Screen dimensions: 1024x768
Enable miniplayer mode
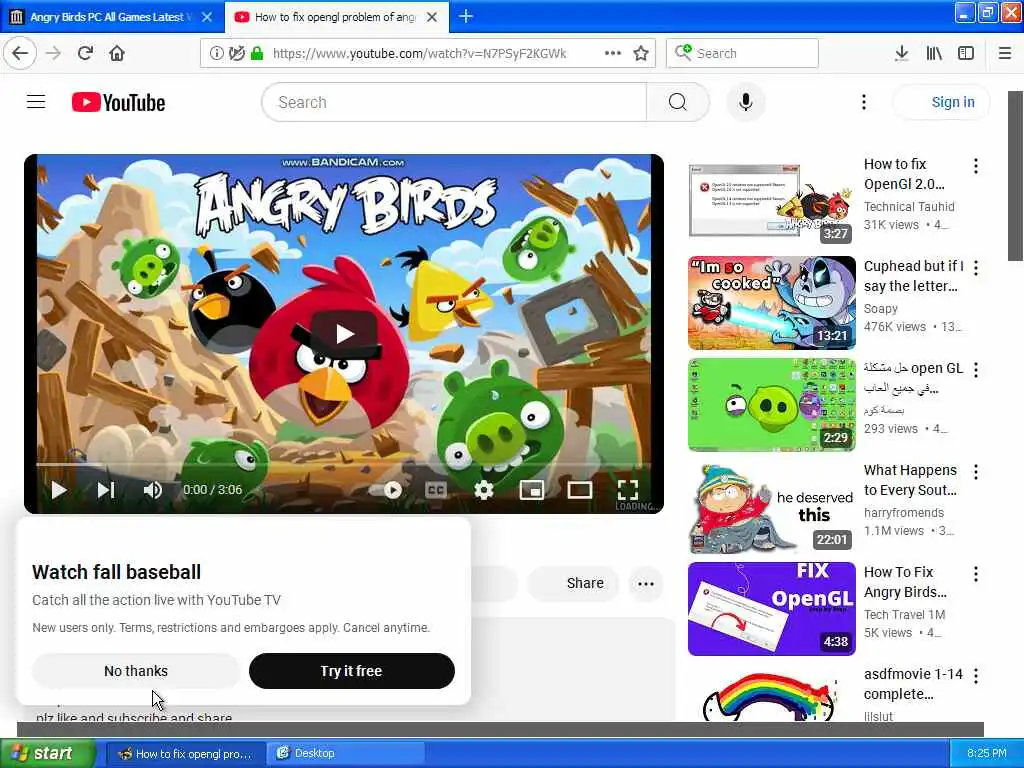coord(532,490)
